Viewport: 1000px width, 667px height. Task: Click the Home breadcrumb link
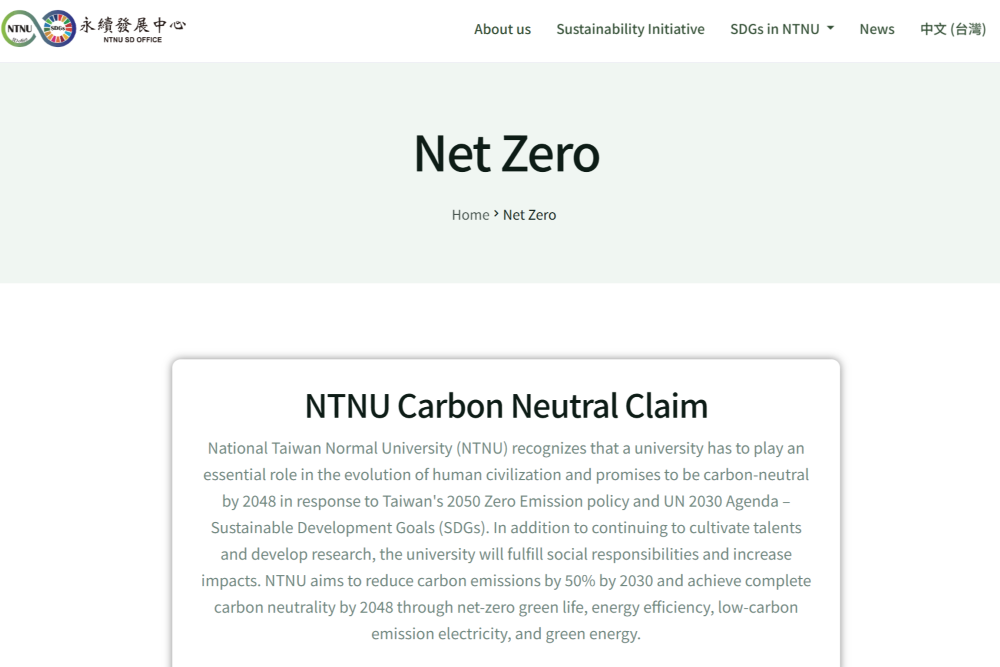click(470, 215)
